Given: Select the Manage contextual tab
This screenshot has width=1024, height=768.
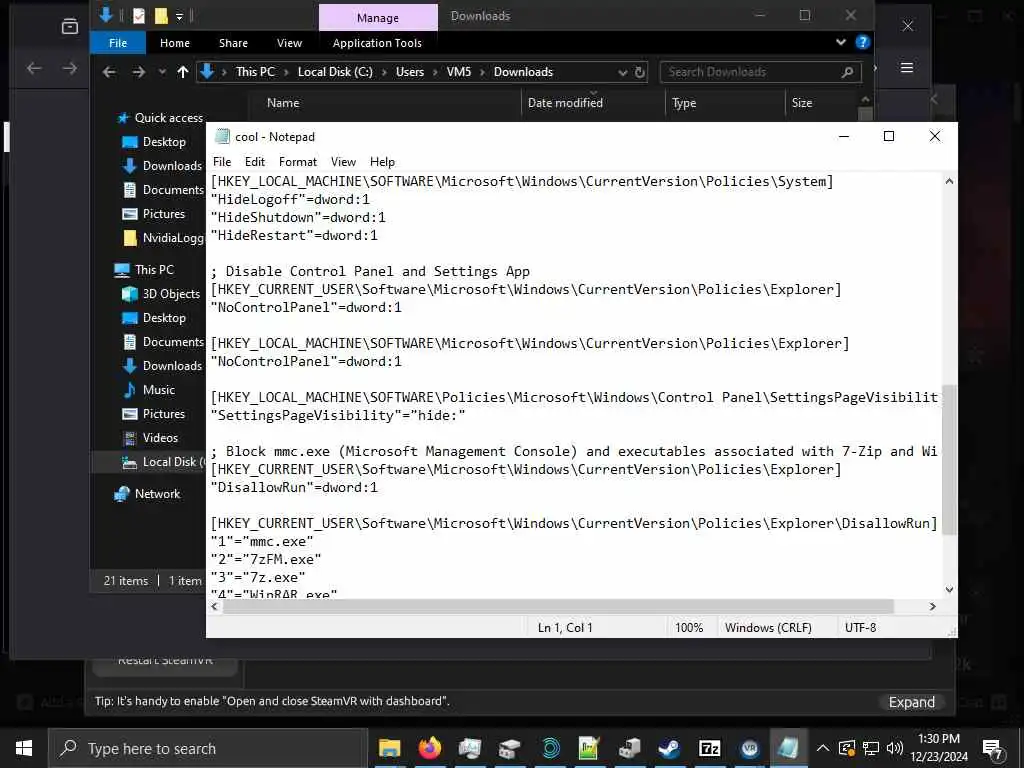Looking at the screenshot, I should point(378,18).
